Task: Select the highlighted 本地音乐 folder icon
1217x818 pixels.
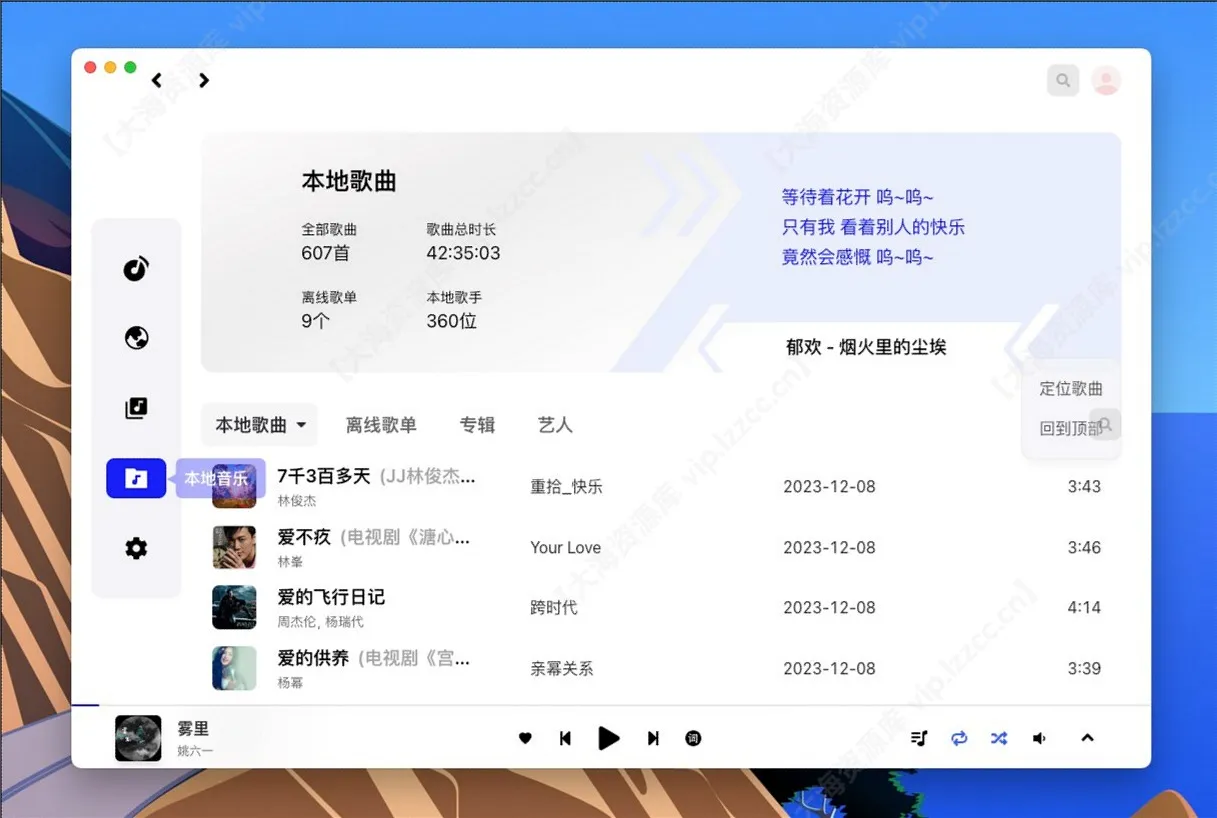Action: point(136,478)
